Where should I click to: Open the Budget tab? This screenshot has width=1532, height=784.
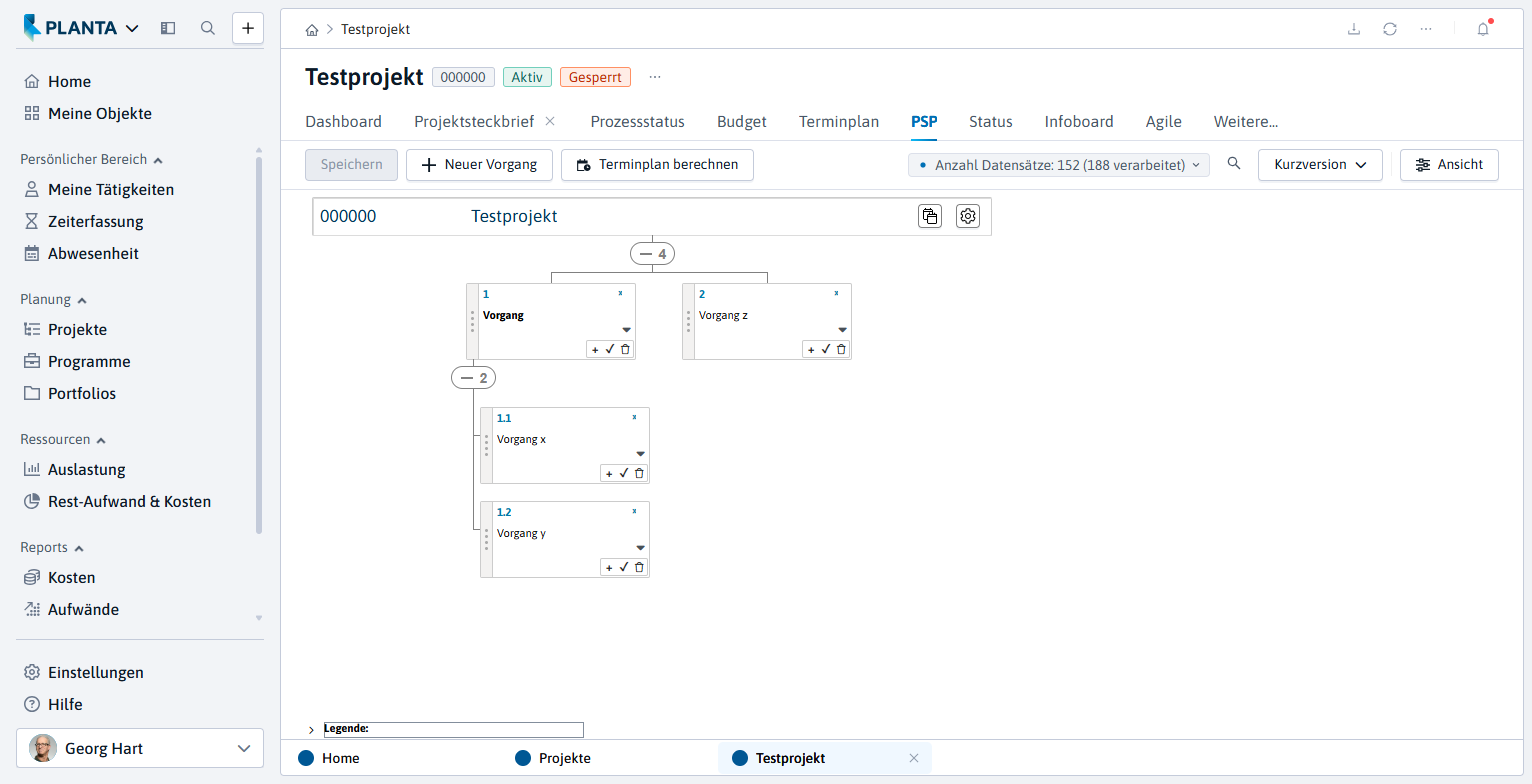(x=742, y=122)
